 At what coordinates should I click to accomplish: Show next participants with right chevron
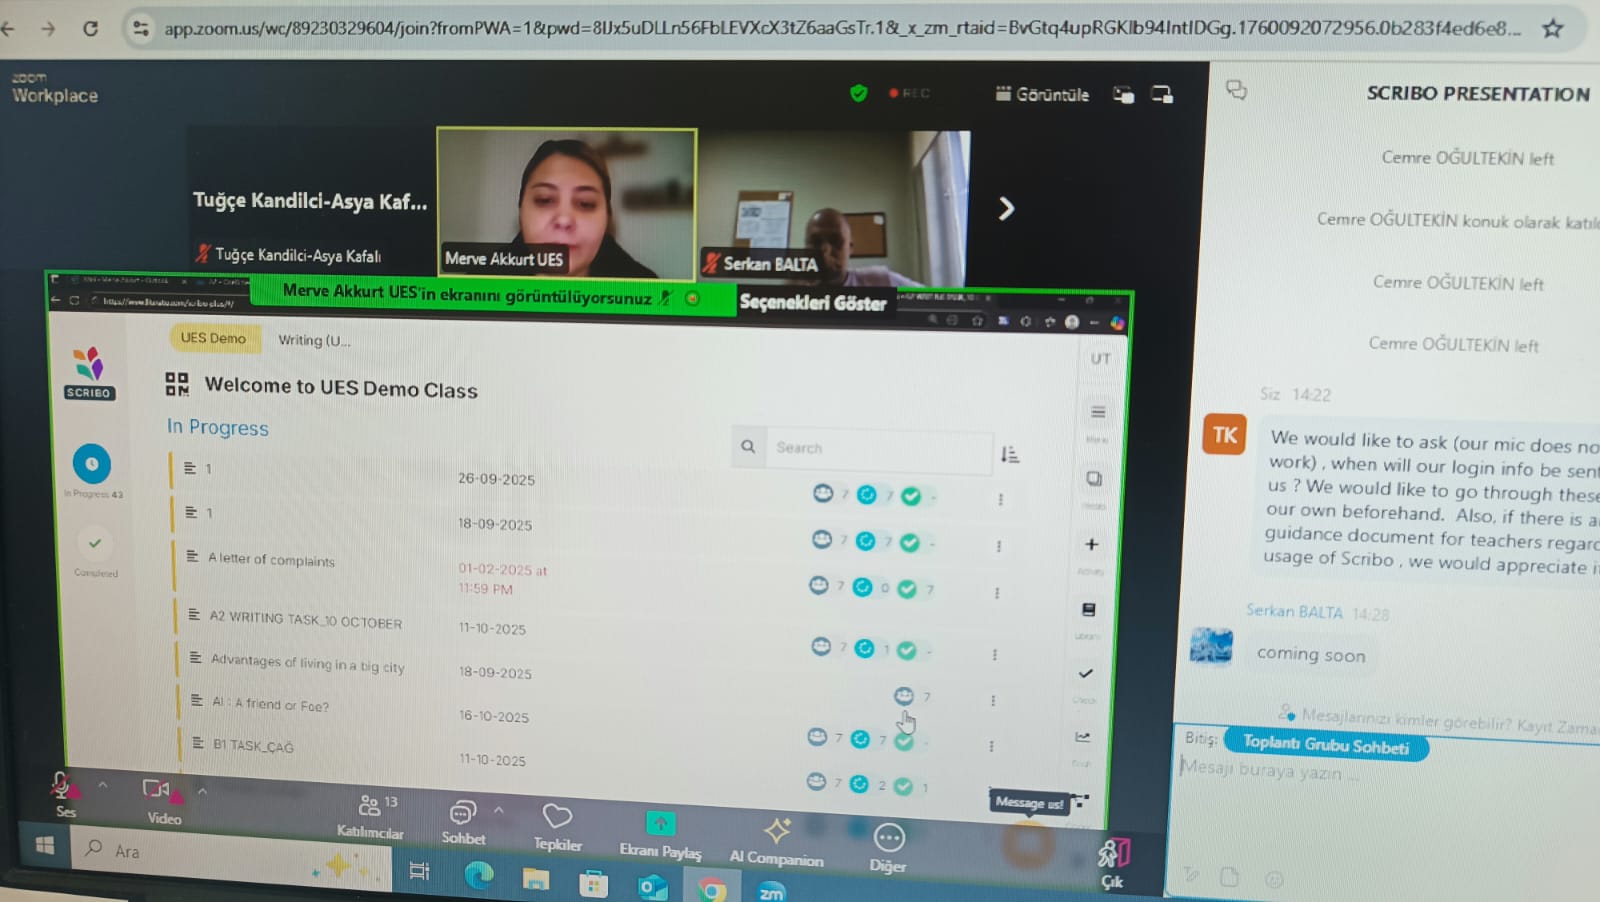pos(1006,208)
